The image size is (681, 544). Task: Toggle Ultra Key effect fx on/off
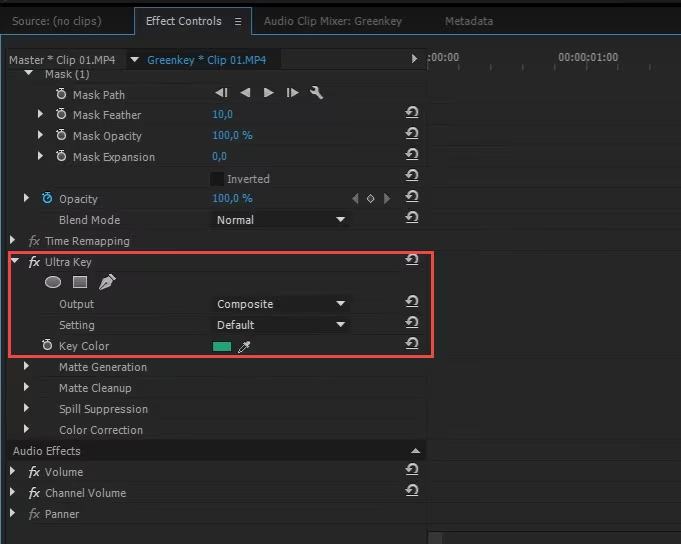tap(34, 262)
